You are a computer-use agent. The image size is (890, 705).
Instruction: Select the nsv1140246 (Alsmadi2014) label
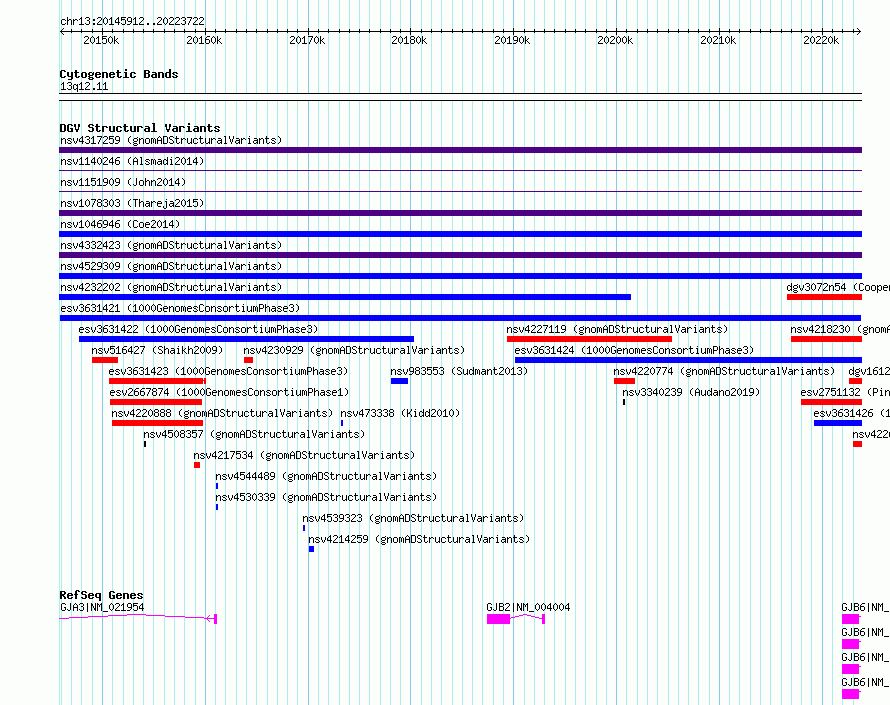coord(132,161)
